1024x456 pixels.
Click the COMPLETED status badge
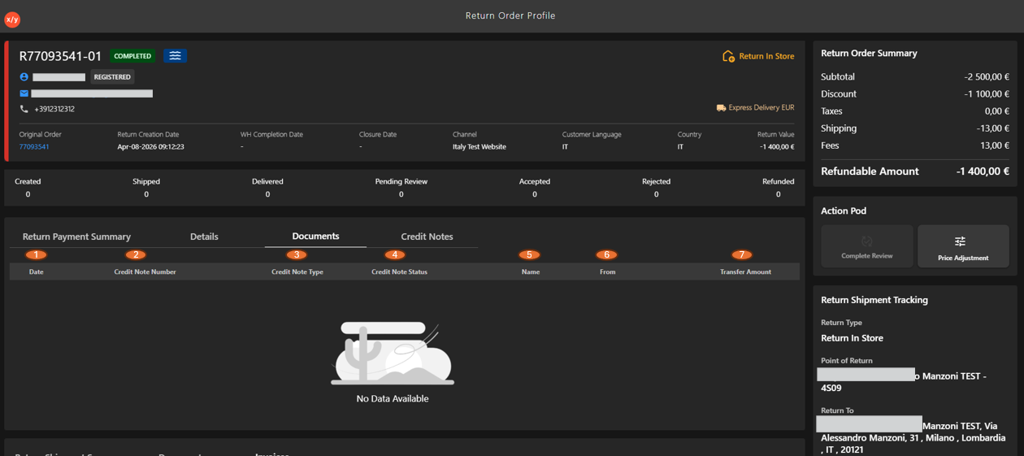133,56
